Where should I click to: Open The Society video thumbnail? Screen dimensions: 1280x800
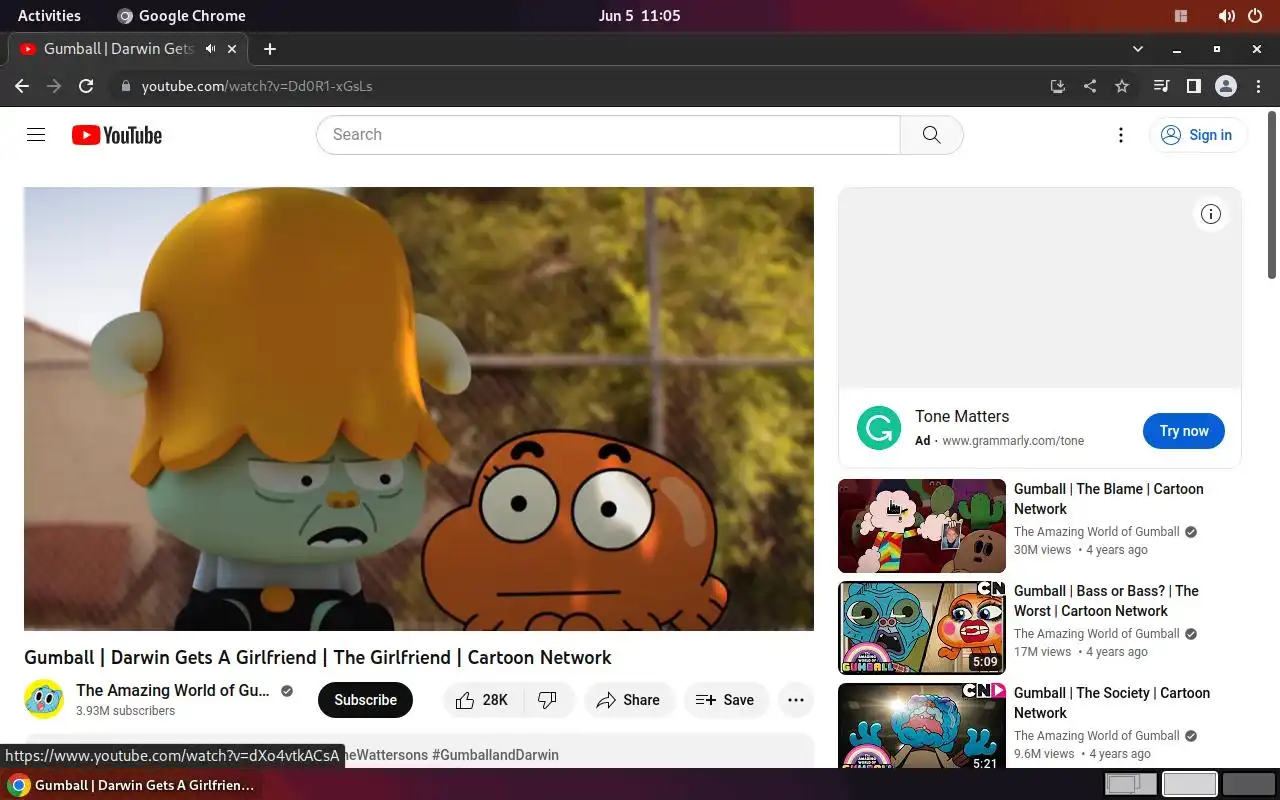tap(922, 726)
